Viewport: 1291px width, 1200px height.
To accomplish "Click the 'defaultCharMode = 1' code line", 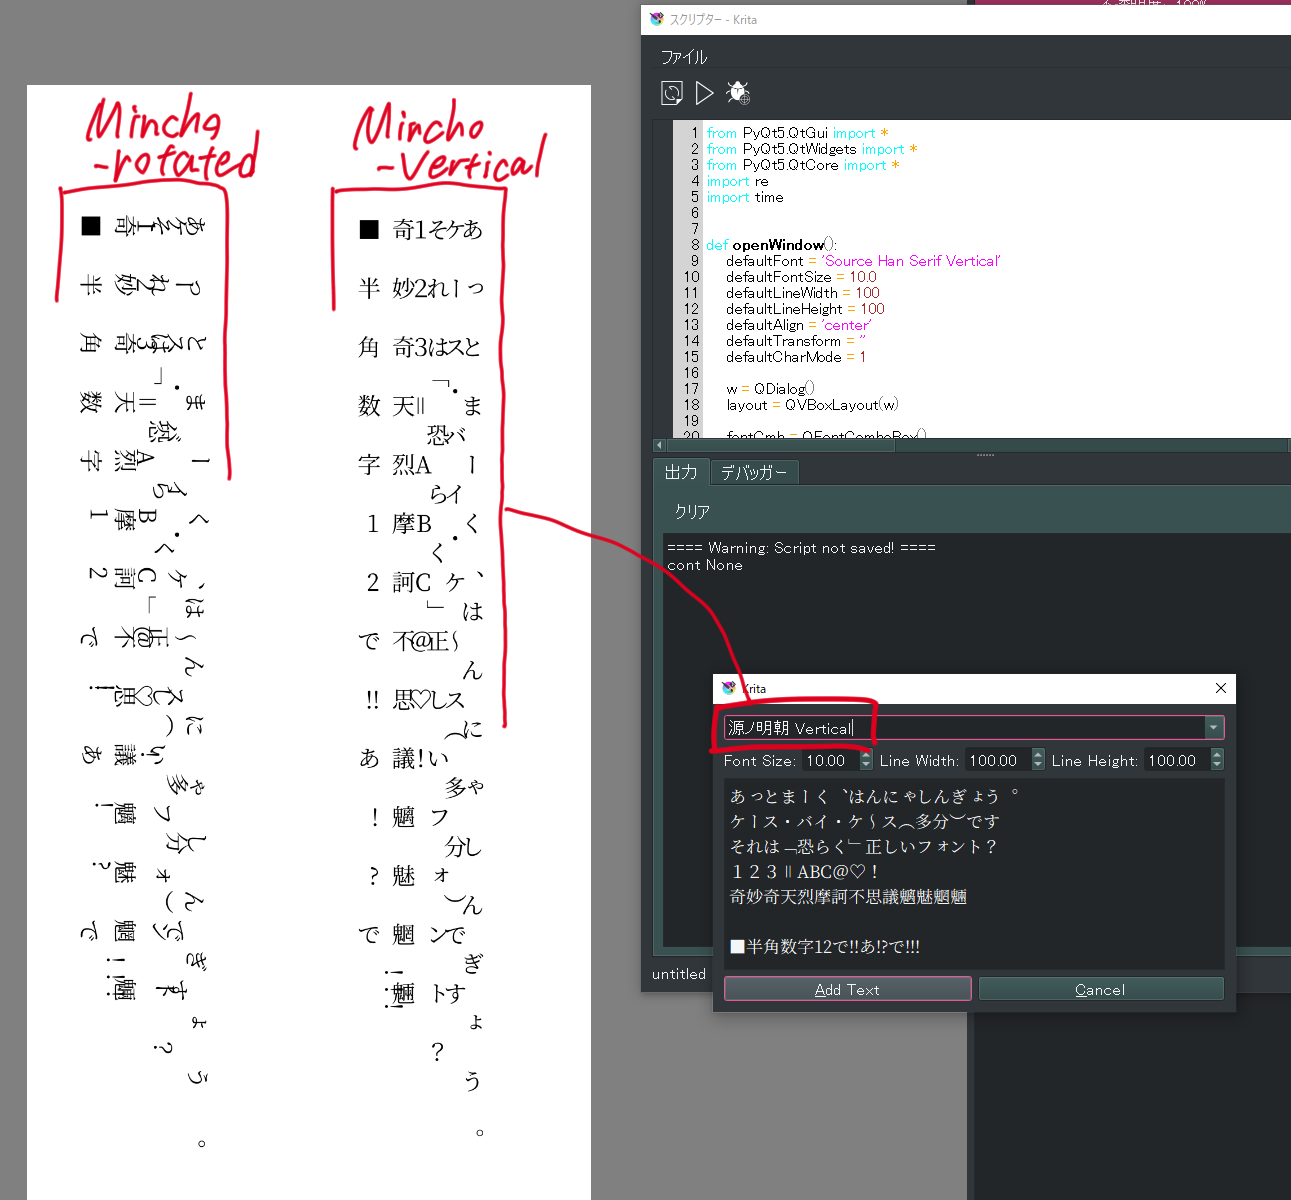I will point(796,357).
